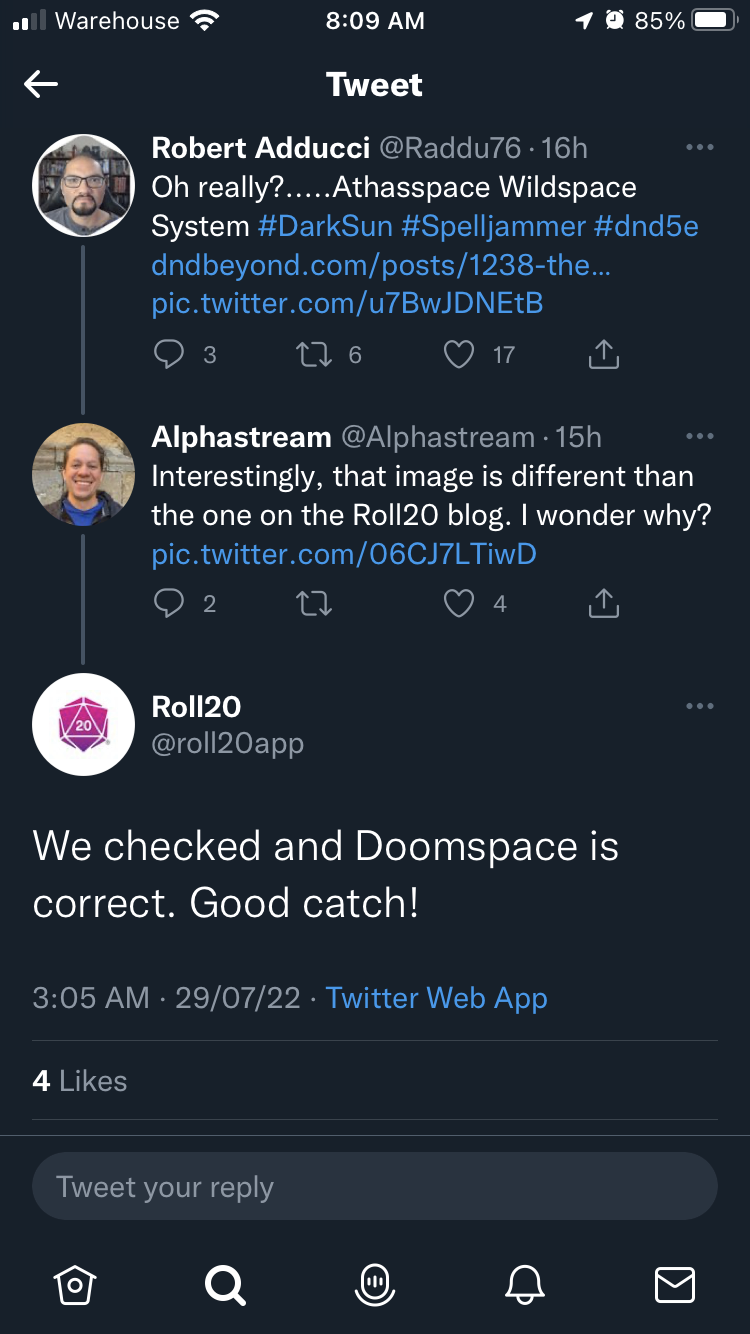Reply to Alphastream's tweet
The height and width of the screenshot is (1334, 750).
170,603
